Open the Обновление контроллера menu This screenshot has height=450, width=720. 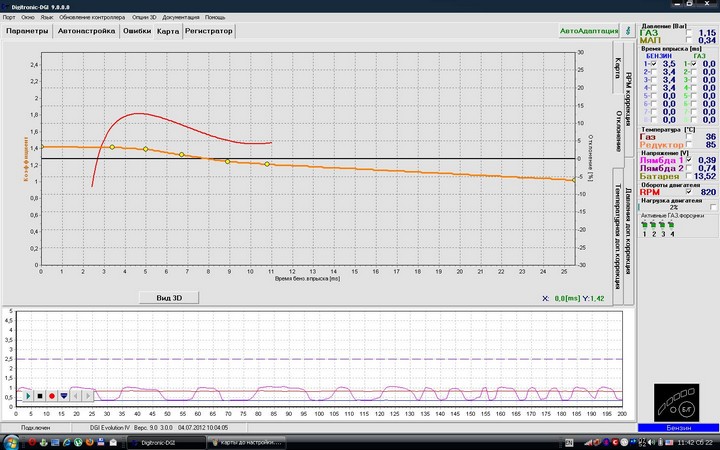92,17
